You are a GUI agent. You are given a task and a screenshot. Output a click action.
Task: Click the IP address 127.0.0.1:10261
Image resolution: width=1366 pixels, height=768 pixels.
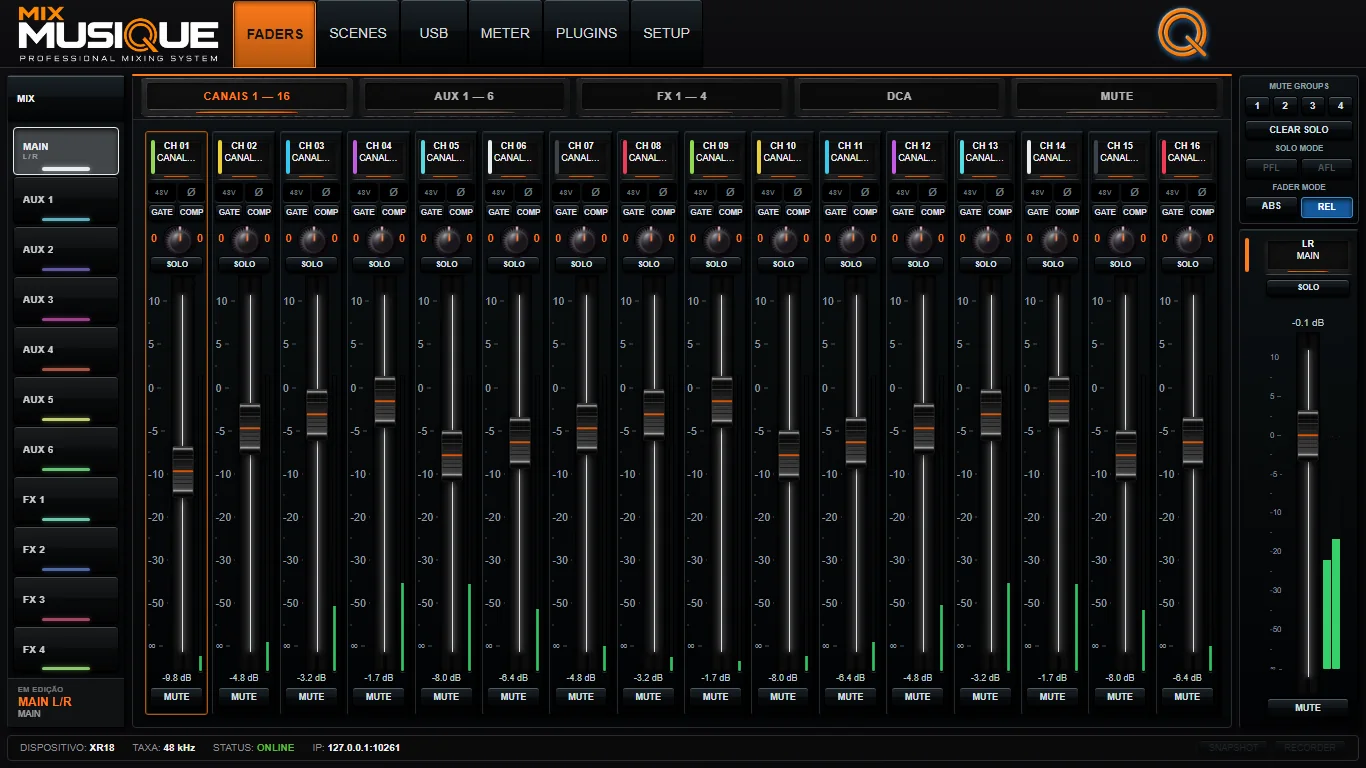[x=364, y=748]
